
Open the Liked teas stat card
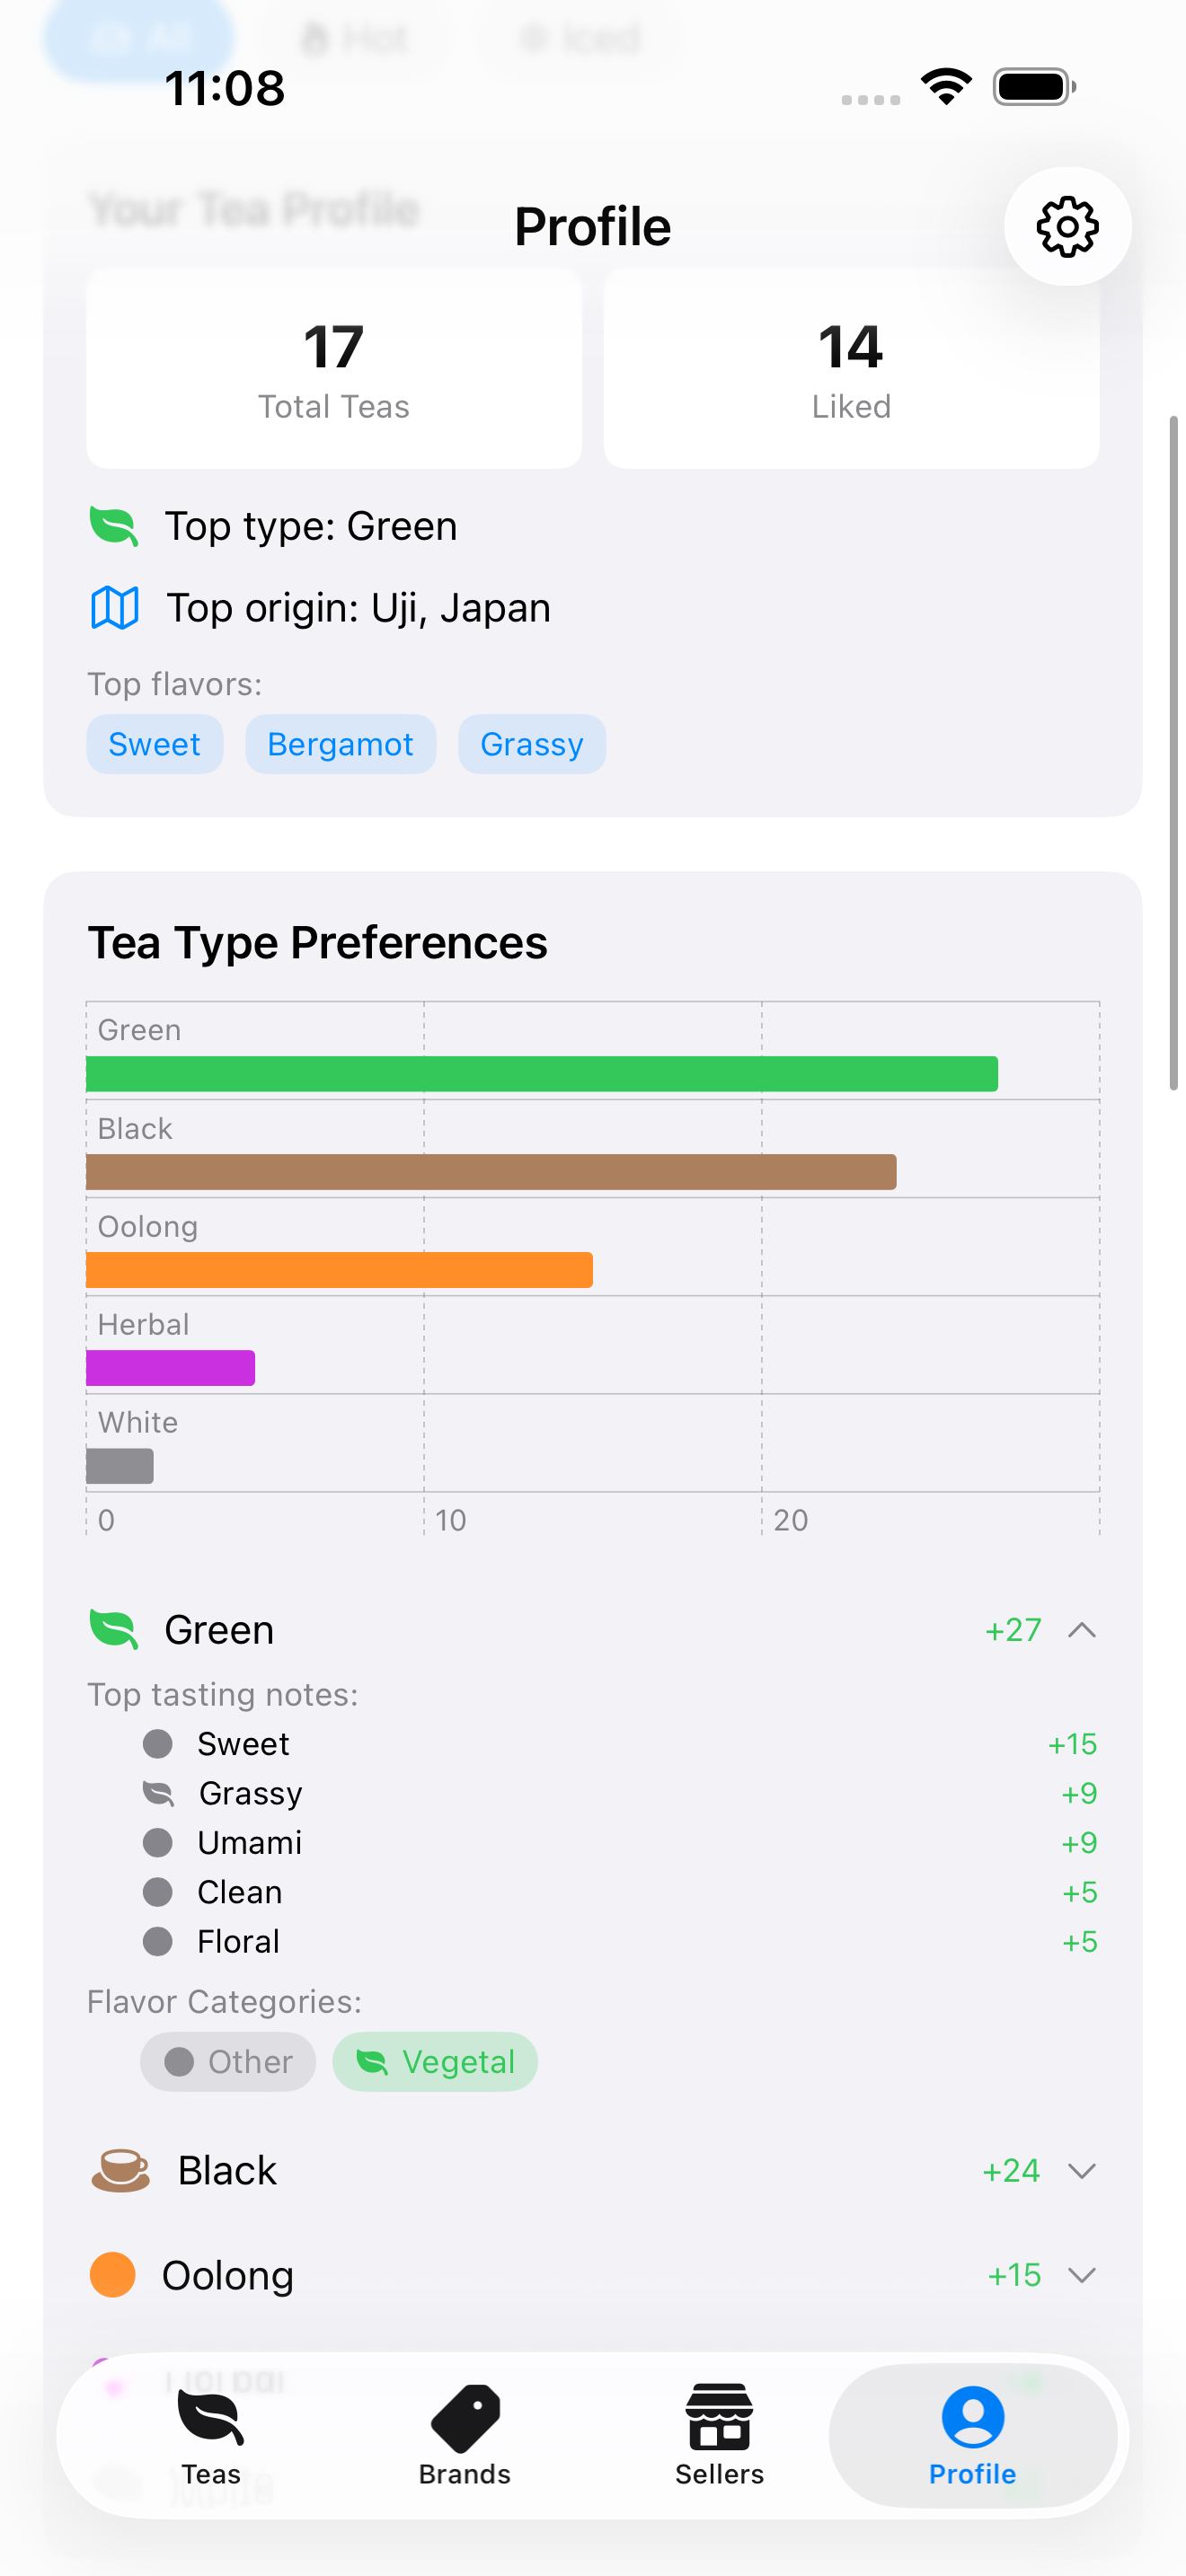[x=851, y=369]
